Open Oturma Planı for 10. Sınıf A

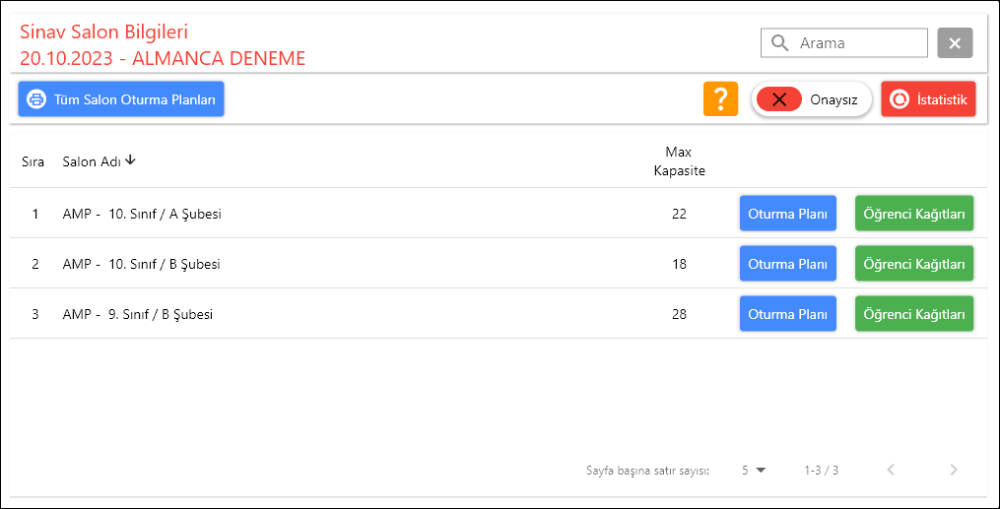coord(787,213)
